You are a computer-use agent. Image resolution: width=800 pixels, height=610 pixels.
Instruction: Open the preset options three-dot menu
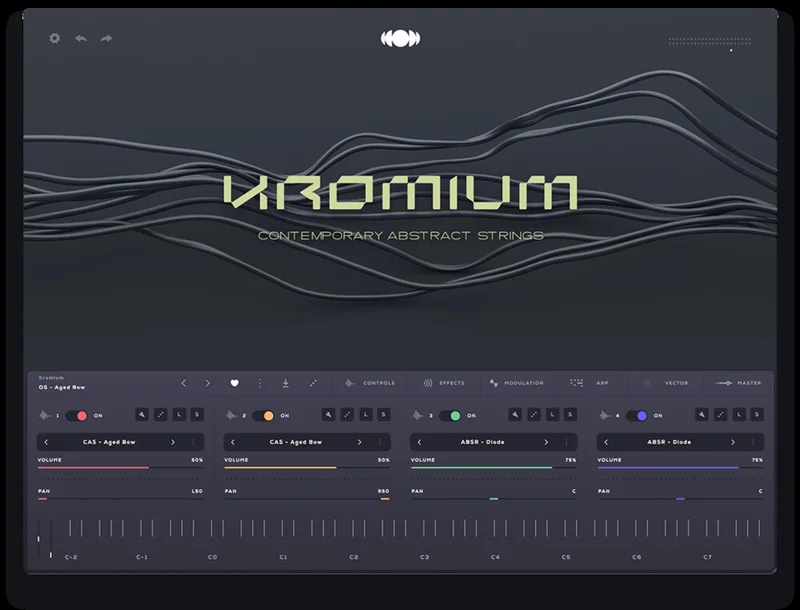point(260,383)
